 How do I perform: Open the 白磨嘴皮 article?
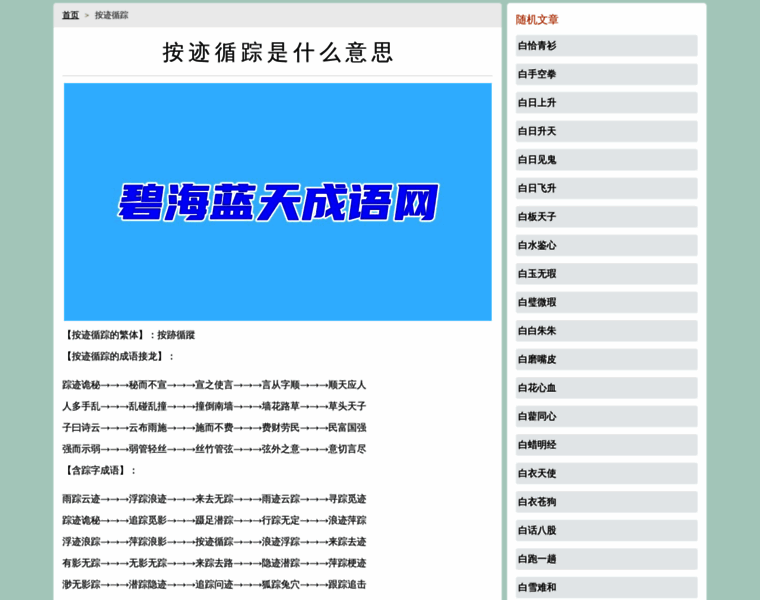tap(537, 359)
